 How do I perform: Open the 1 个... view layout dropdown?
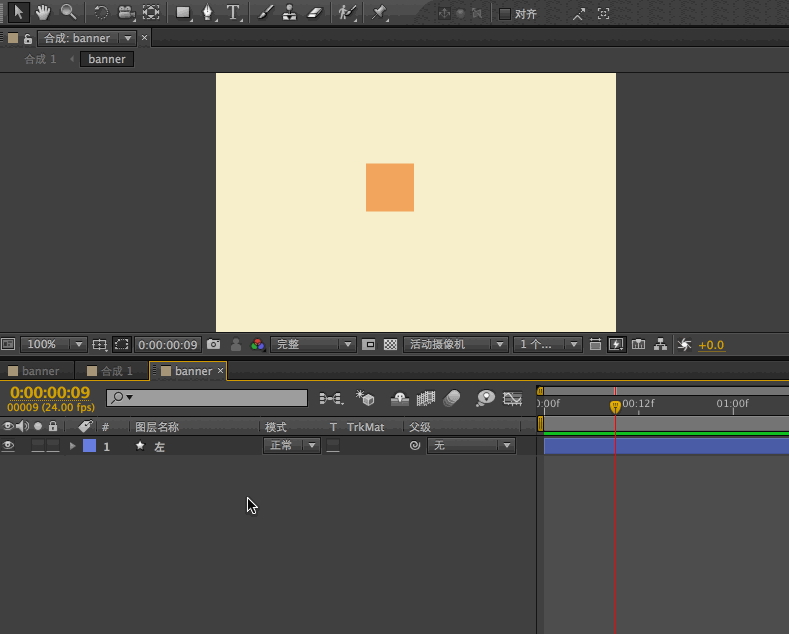coord(547,344)
